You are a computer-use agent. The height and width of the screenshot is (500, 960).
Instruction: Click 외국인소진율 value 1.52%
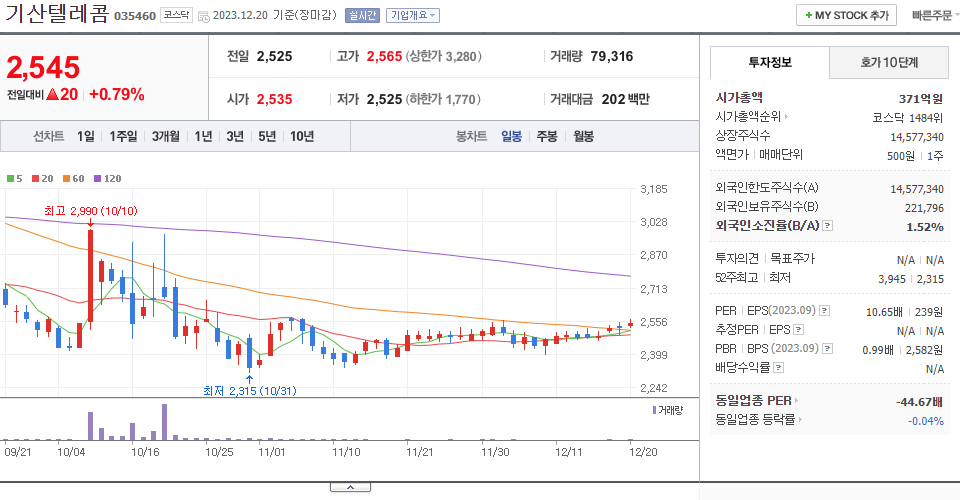coord(924,227)
